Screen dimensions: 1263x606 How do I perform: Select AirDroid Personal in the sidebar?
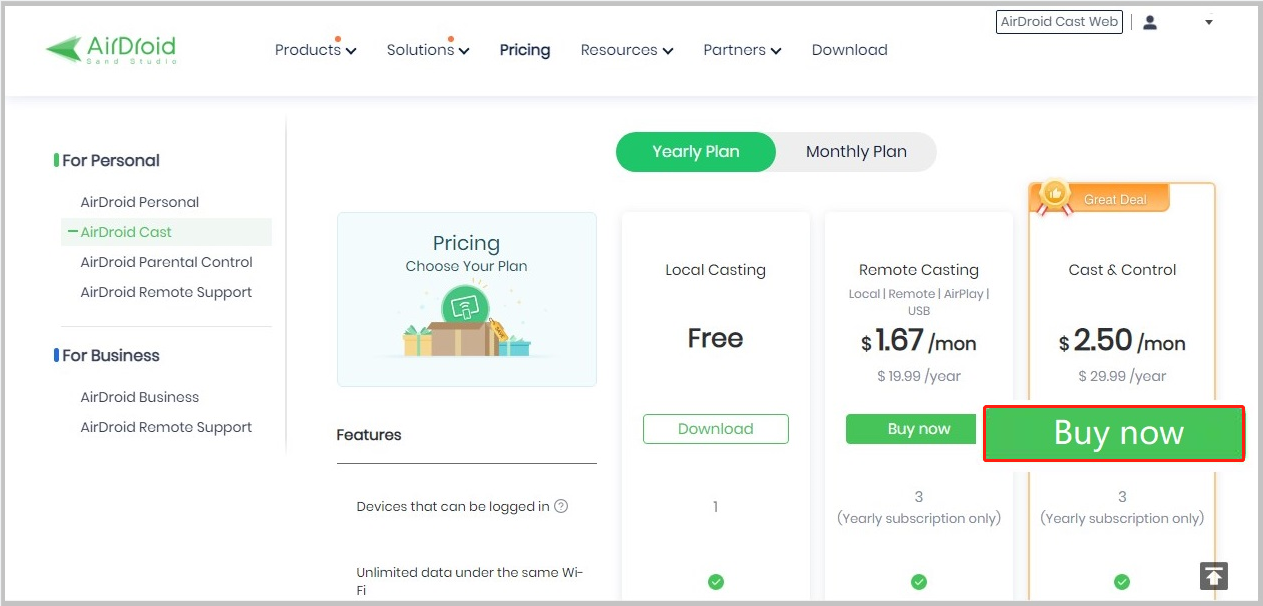click(x=140, y=202)
